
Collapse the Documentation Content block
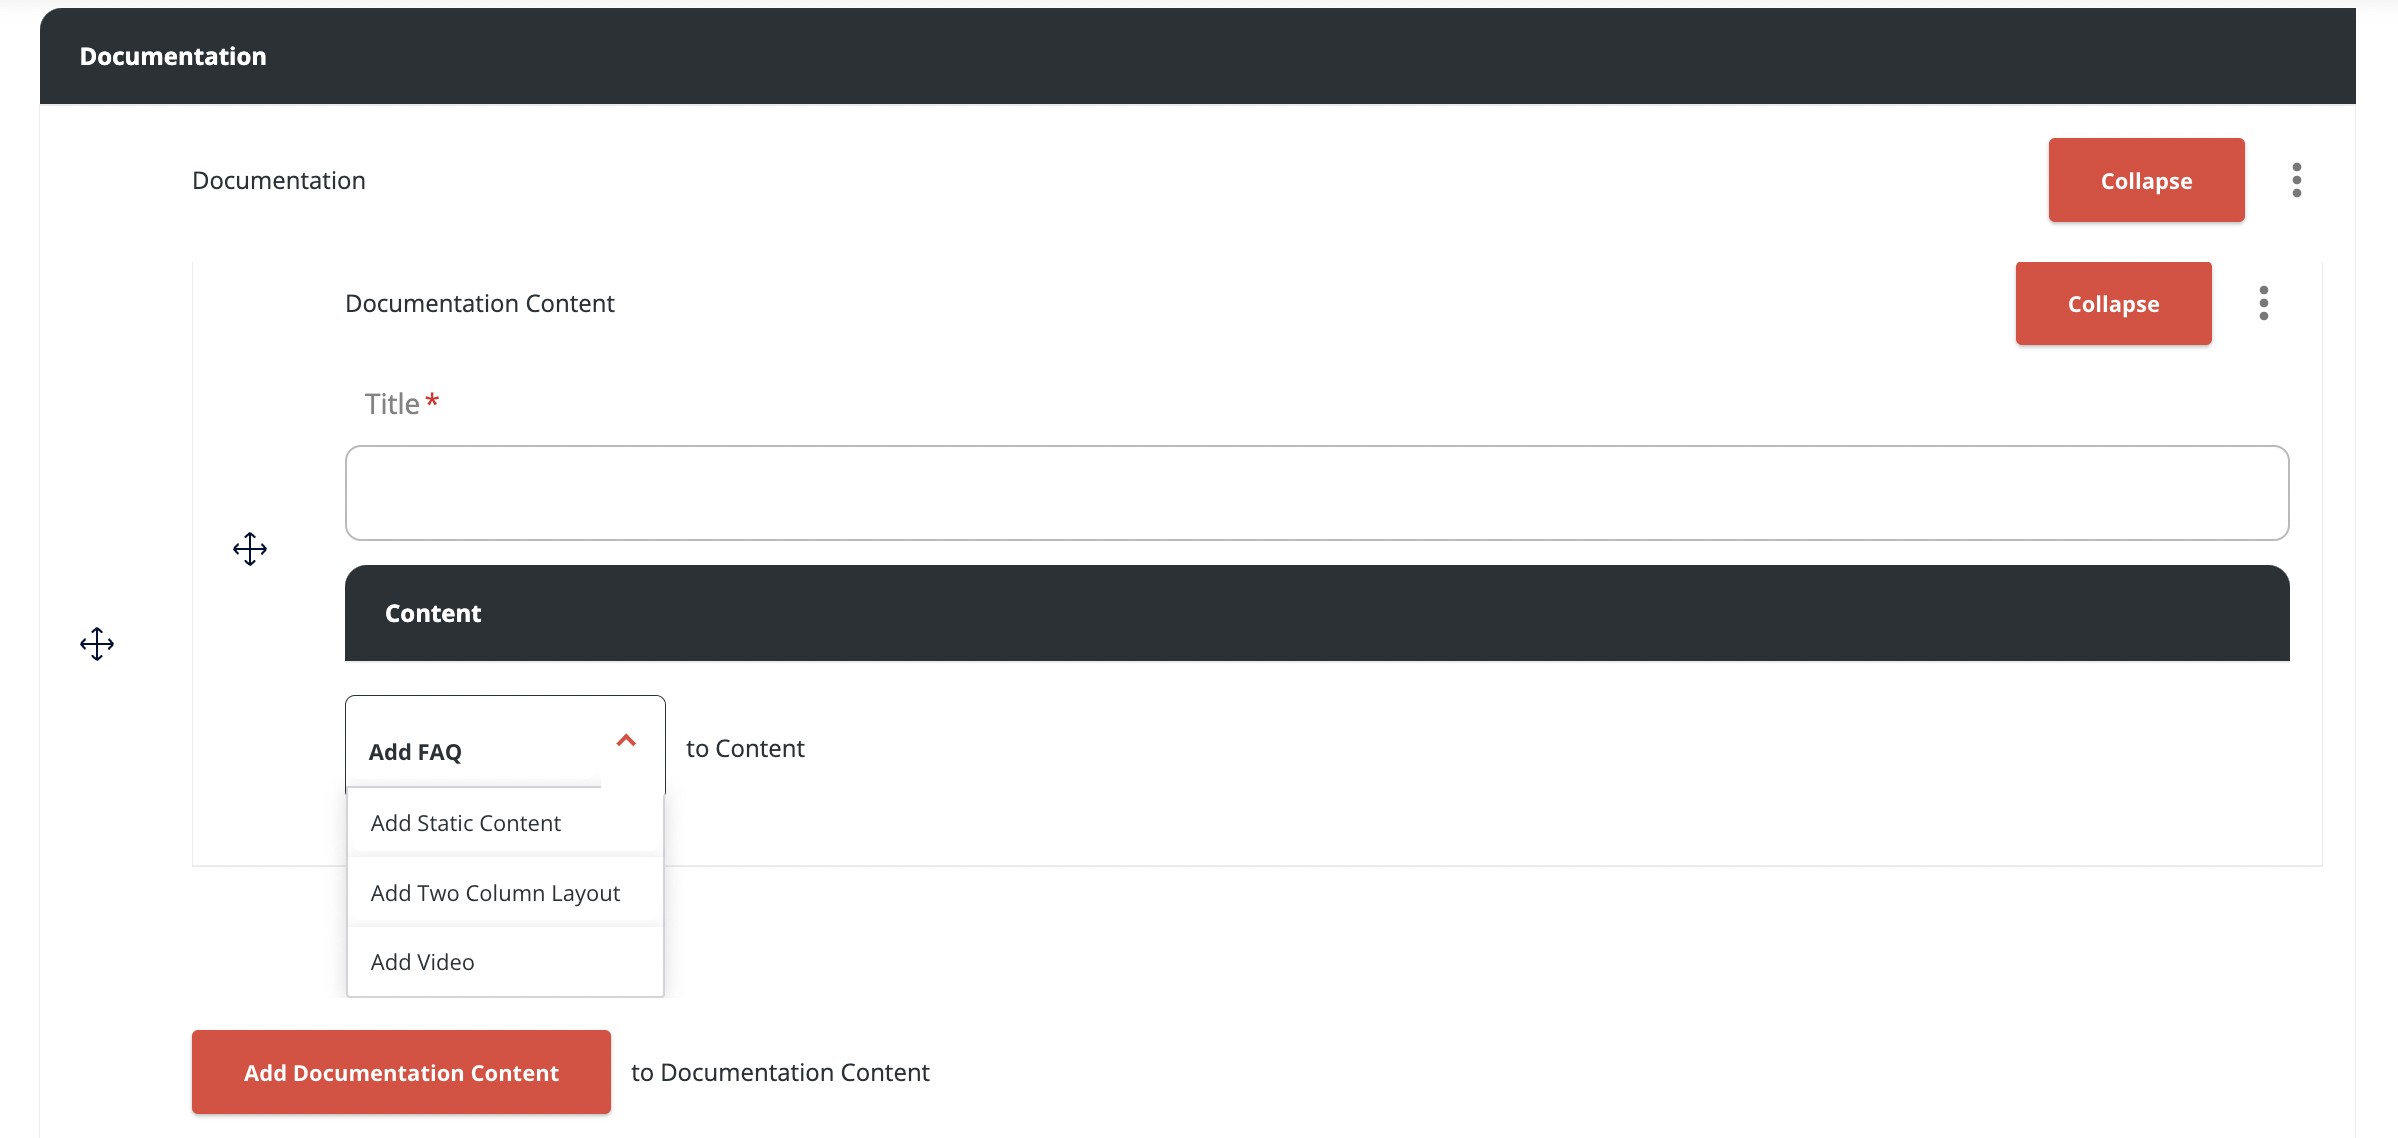coord(2113,304)
